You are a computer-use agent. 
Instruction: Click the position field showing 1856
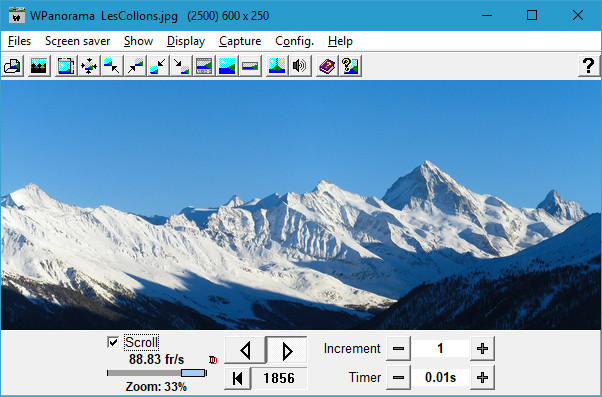(x=279, y=378)
